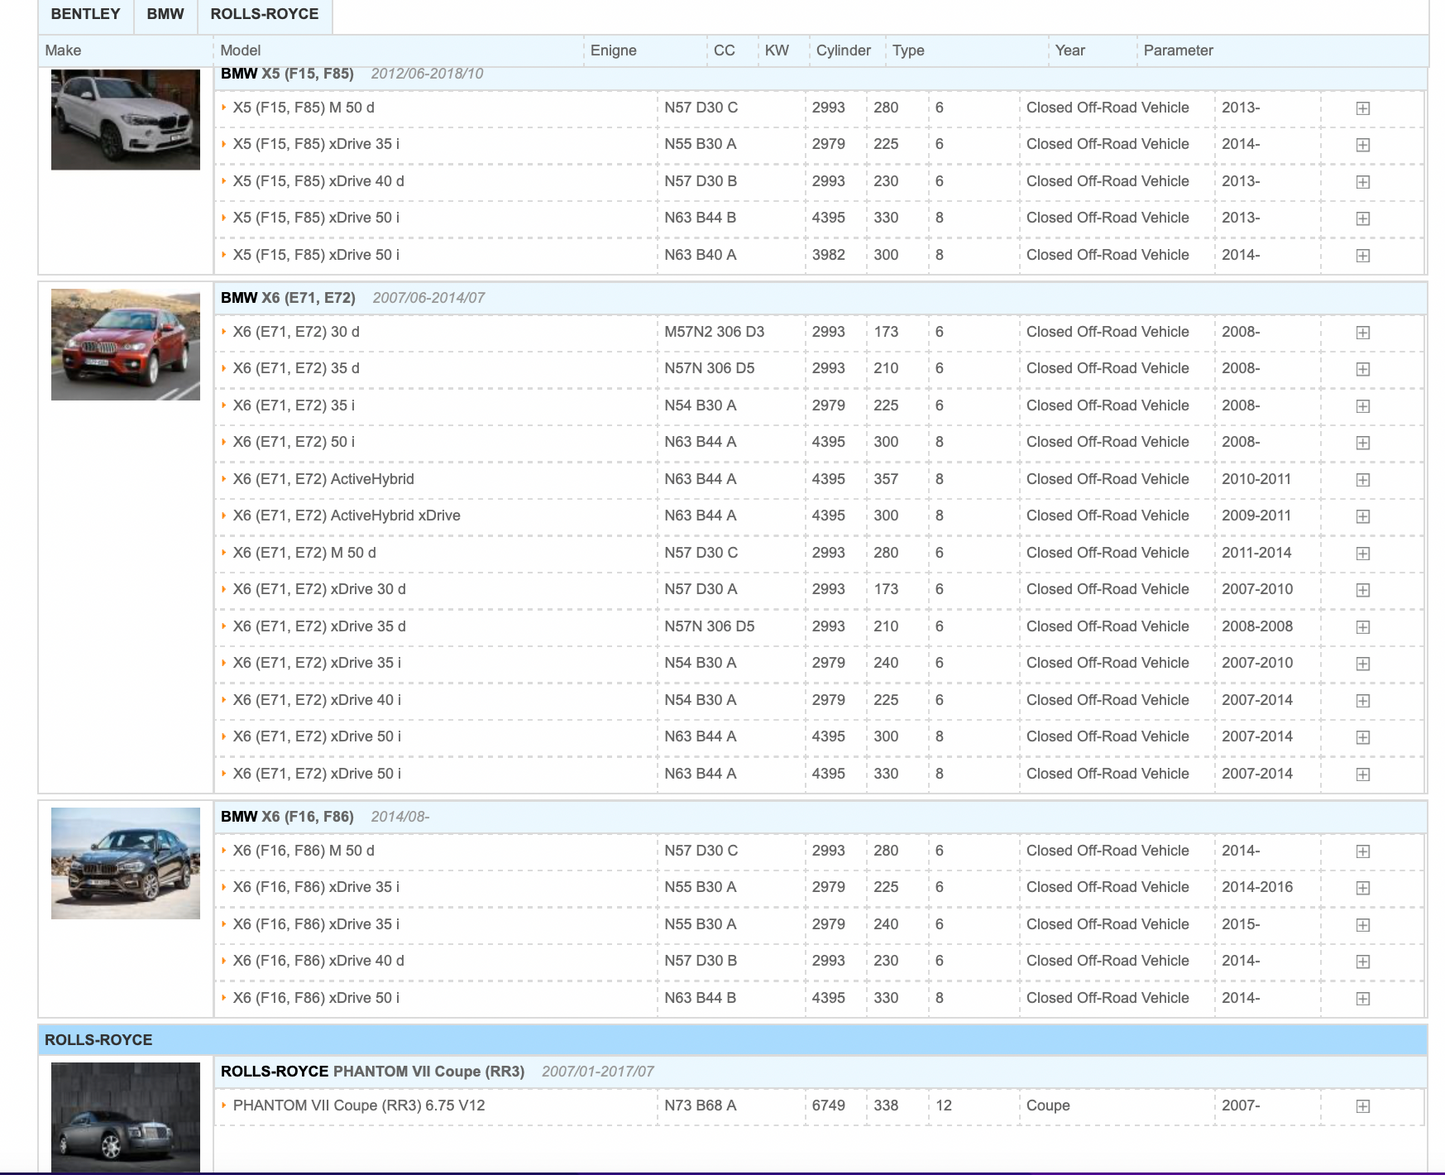This screenshot has width=1445, height=1175.
Task: Open plus icon for X5 xDrive 50 i 330 kW
Action: click(x=1363, y=218)
